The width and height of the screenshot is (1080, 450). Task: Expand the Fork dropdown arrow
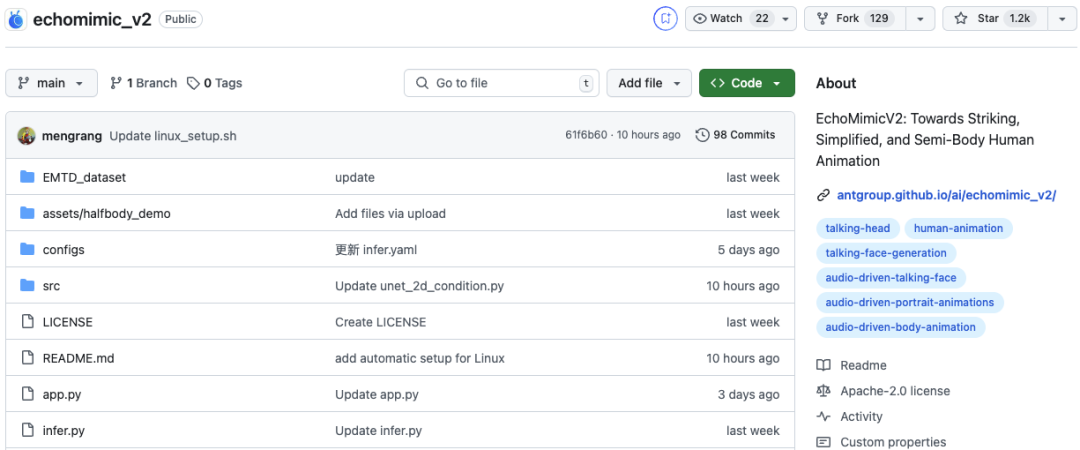[920, 18]
